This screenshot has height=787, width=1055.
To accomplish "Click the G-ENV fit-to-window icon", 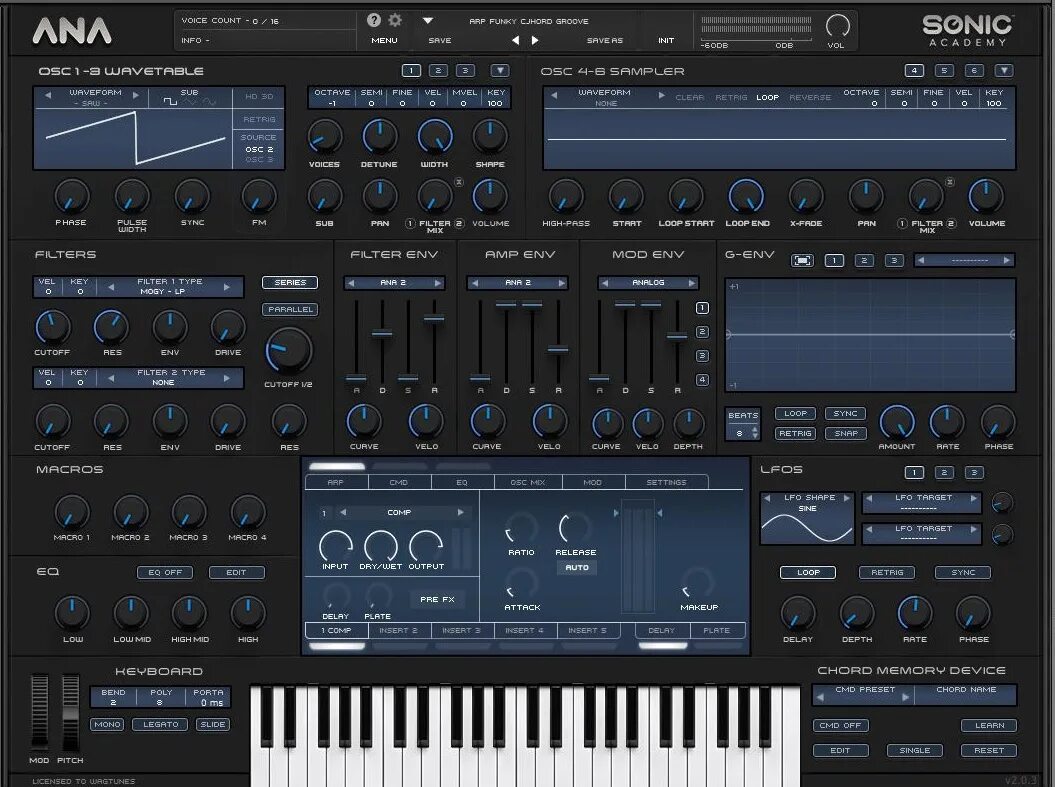I will [x=802, y=260].
